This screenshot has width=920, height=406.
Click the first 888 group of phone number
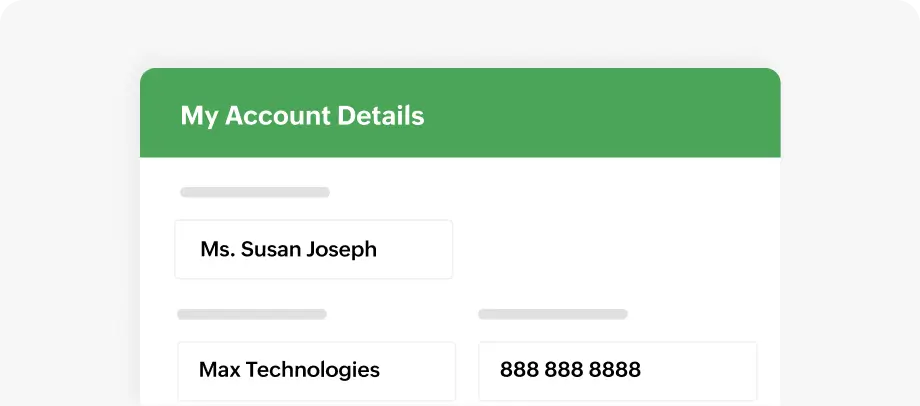[519, 370]
